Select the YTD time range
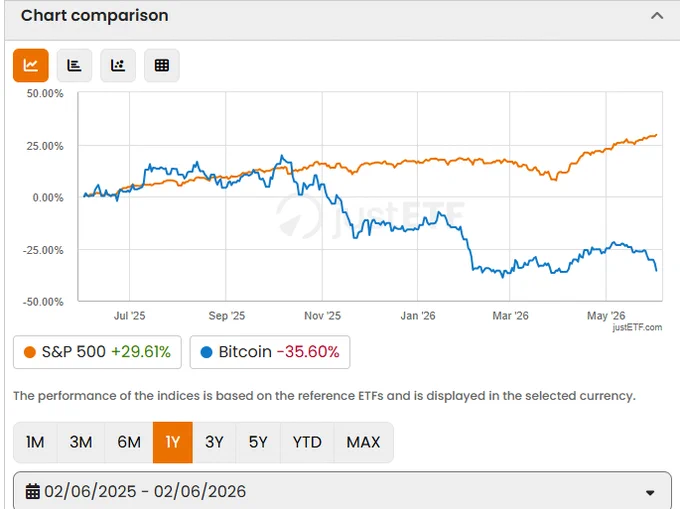The width and height of the screenshot is (680, 509). [x=307, y=442]
